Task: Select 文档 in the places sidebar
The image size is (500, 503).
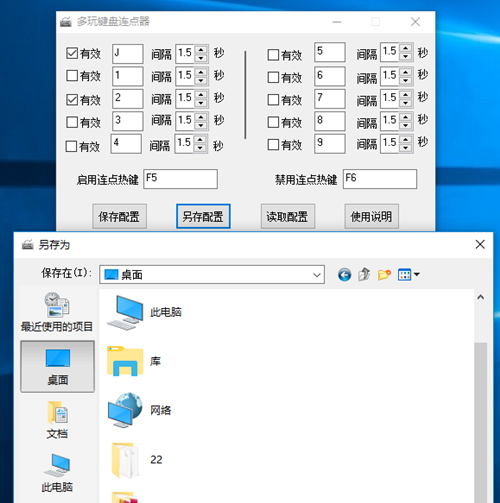Action: 57,420
